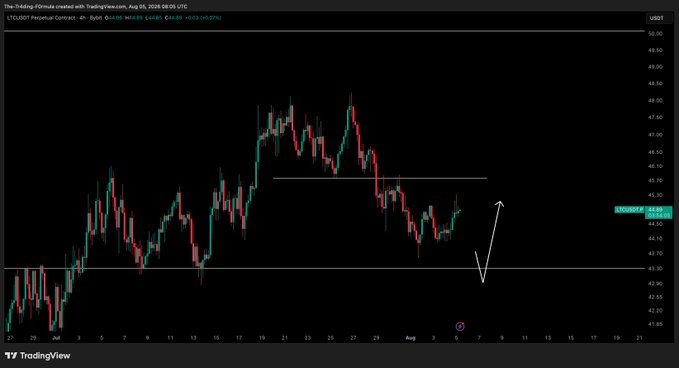Click the 48.00 price axis label
679x368 pixels.
point(655,100)
